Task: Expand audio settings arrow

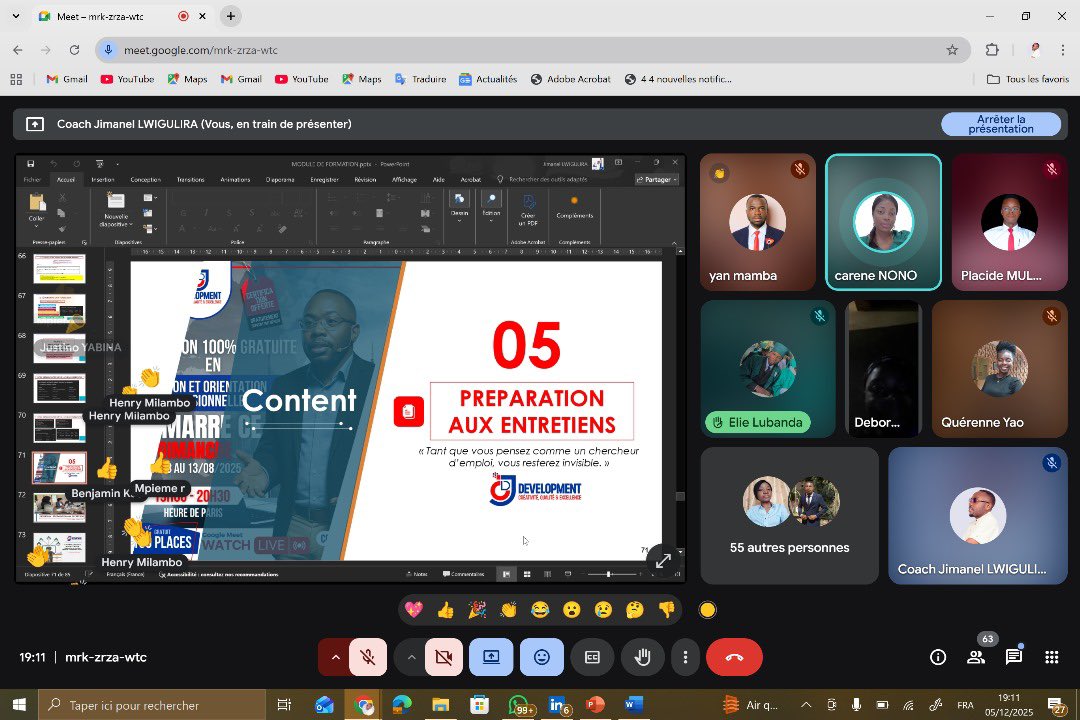Action: coord(335,657)
